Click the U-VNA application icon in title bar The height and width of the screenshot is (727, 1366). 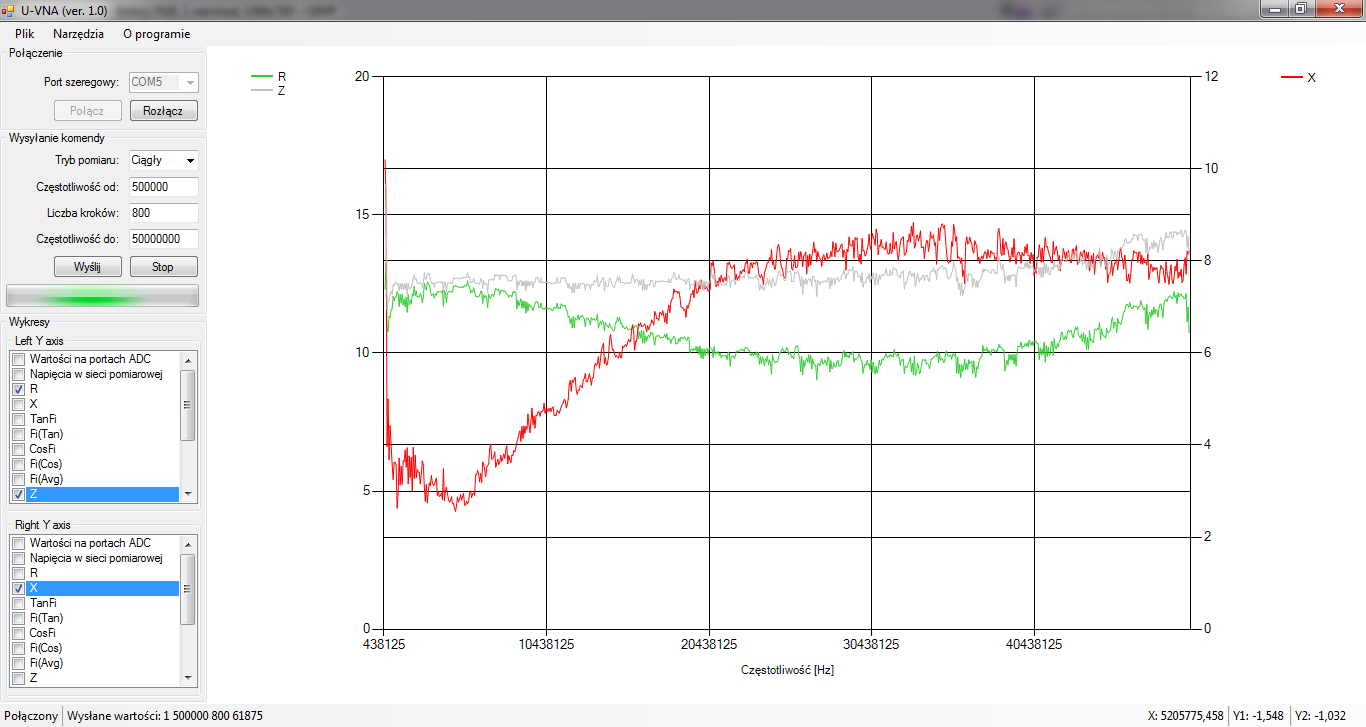(7, 9)
